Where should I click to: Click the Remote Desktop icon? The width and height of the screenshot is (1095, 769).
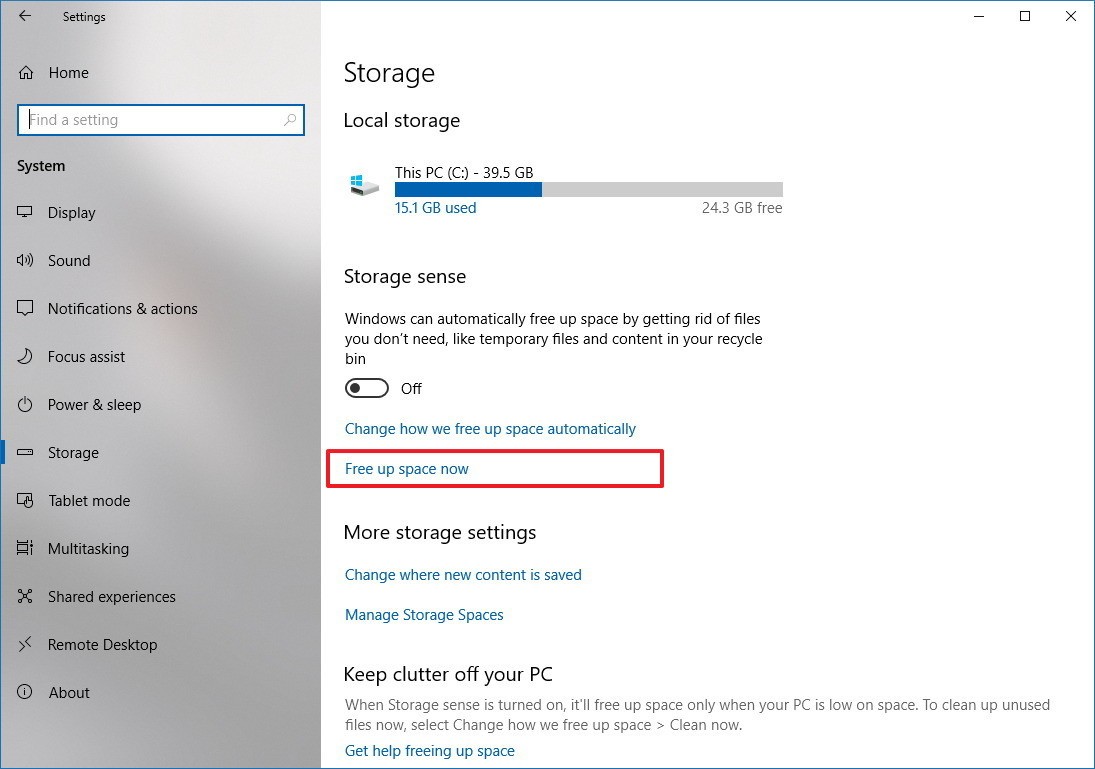(26, 645)
